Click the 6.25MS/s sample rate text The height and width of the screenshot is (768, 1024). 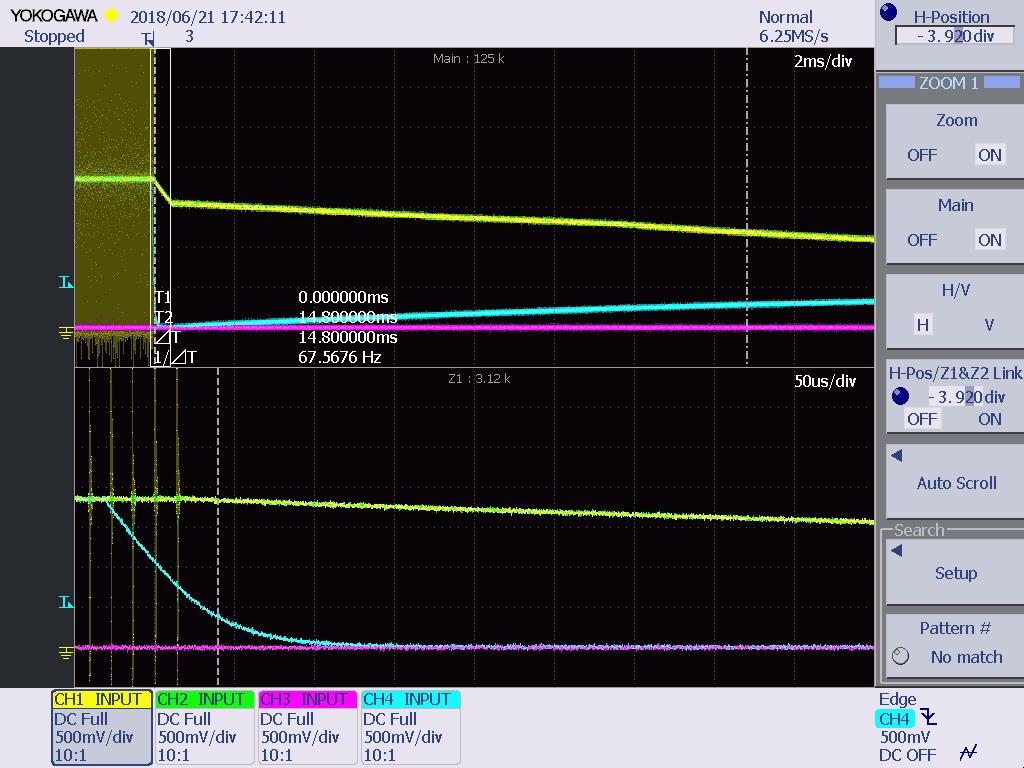pos(793,37)
